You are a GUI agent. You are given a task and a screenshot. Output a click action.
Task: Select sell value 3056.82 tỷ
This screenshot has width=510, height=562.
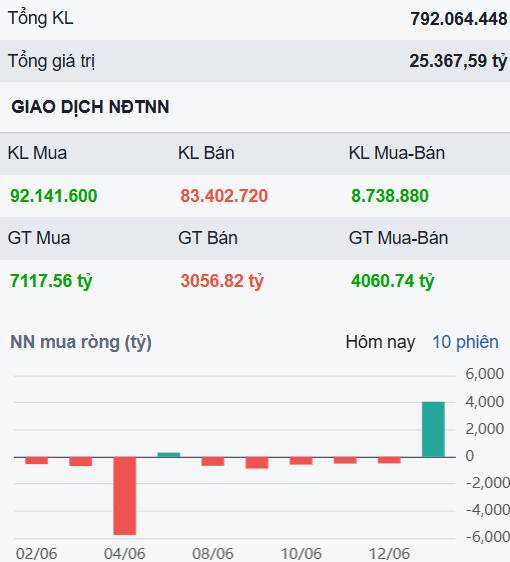[x=222, y=281]
